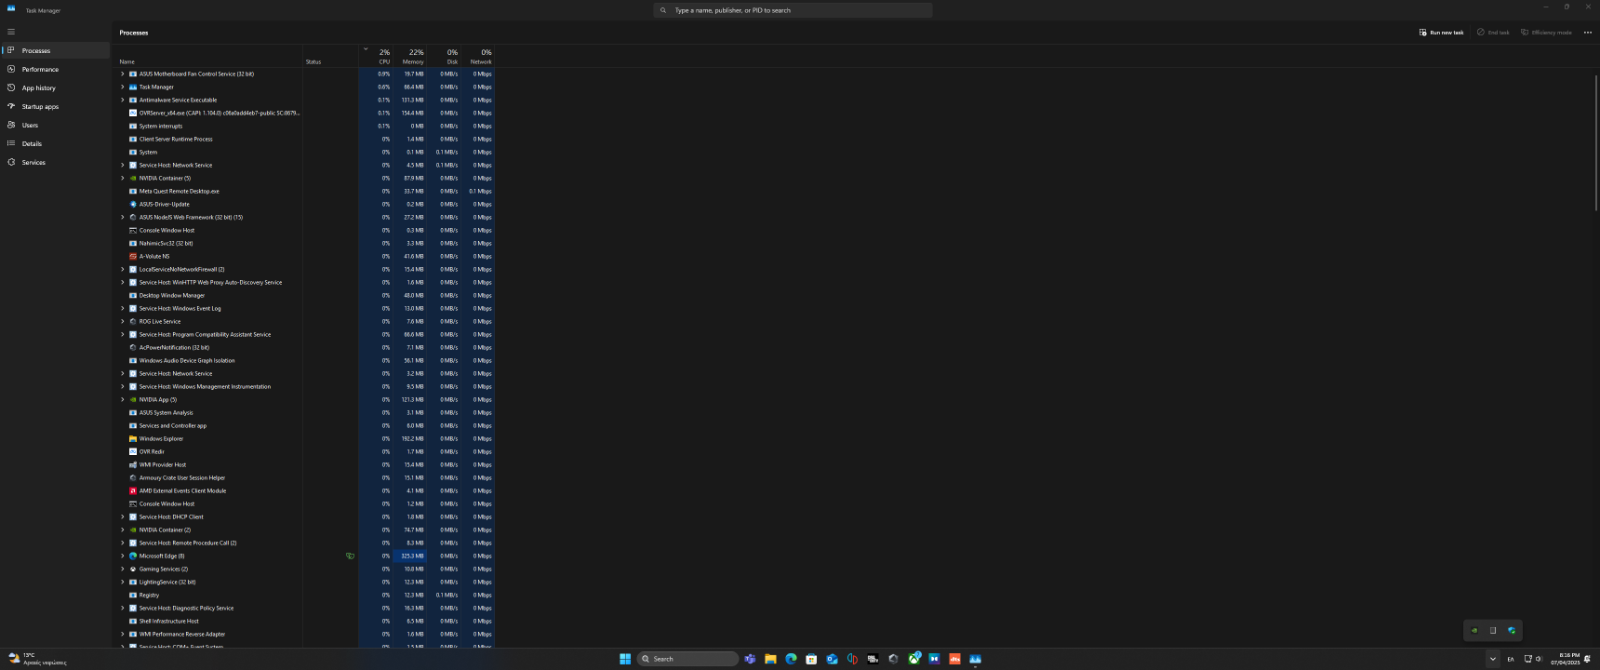Click Armoury Crate User Session Helper icon
This screenshot has width=1600, height=670.
[x=133, y=478]
